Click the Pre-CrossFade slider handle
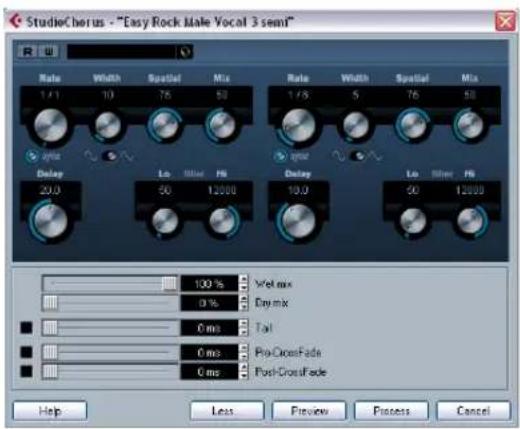This screenshot has height=429, width=520. (50, 352)
